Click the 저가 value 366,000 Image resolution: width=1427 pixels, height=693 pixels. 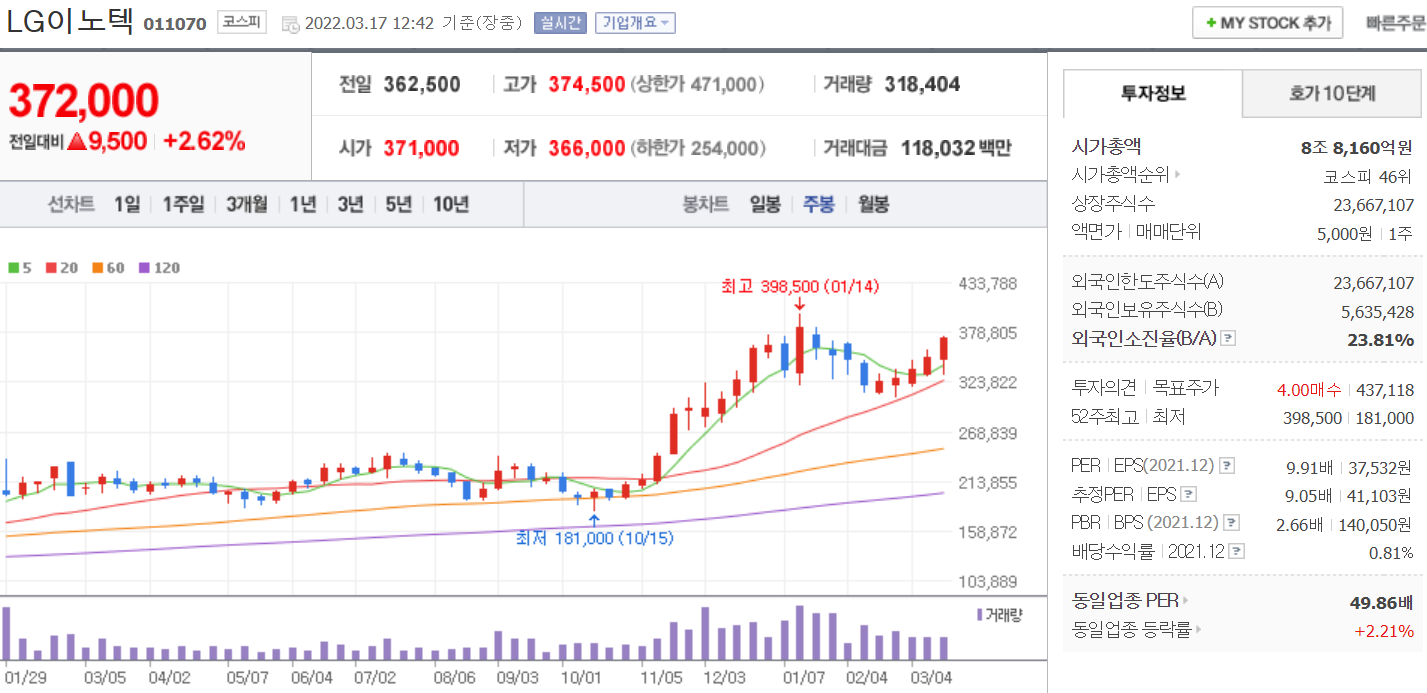(587, 149)
